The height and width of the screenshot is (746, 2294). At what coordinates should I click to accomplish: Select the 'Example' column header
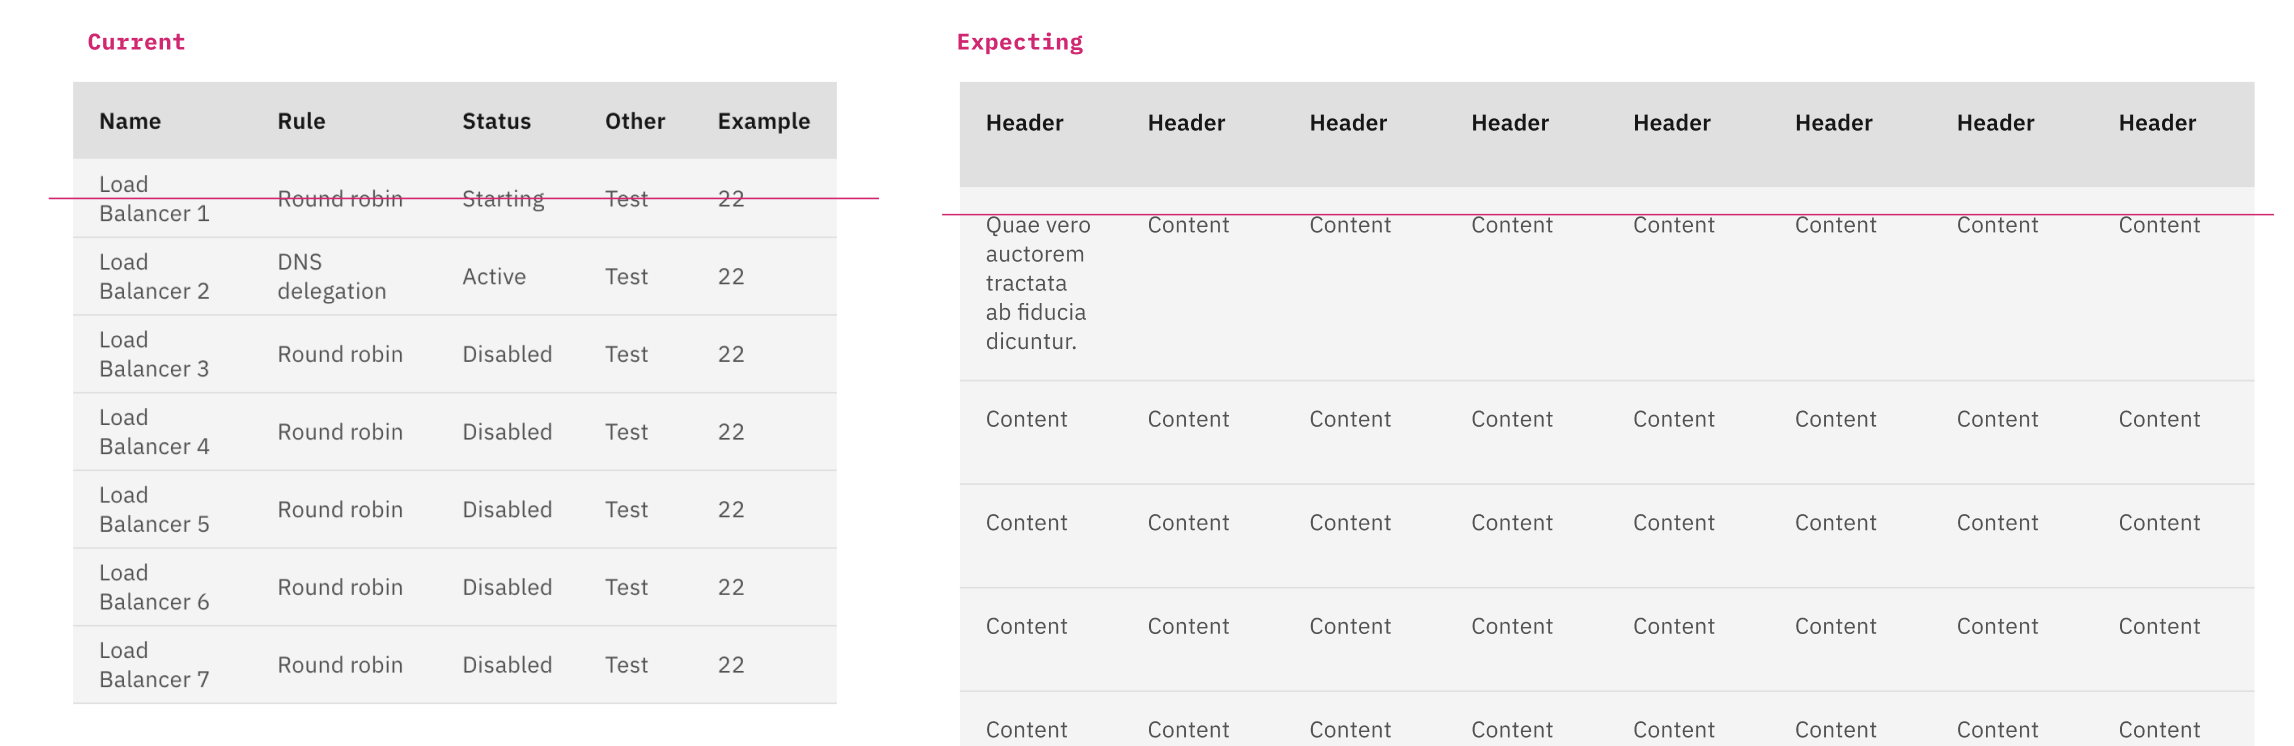pyautogui.click(x=763, y=121)
